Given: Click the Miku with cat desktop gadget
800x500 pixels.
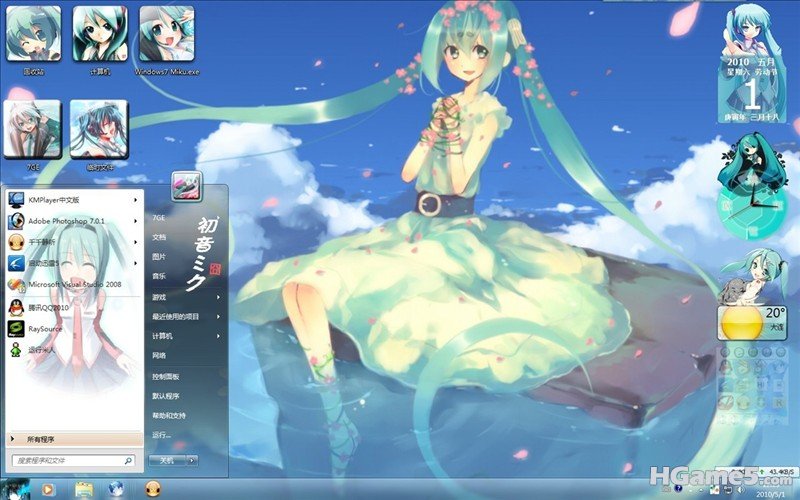Looking at the screenshot, I should pyautogui.click(x=753, y=277).
